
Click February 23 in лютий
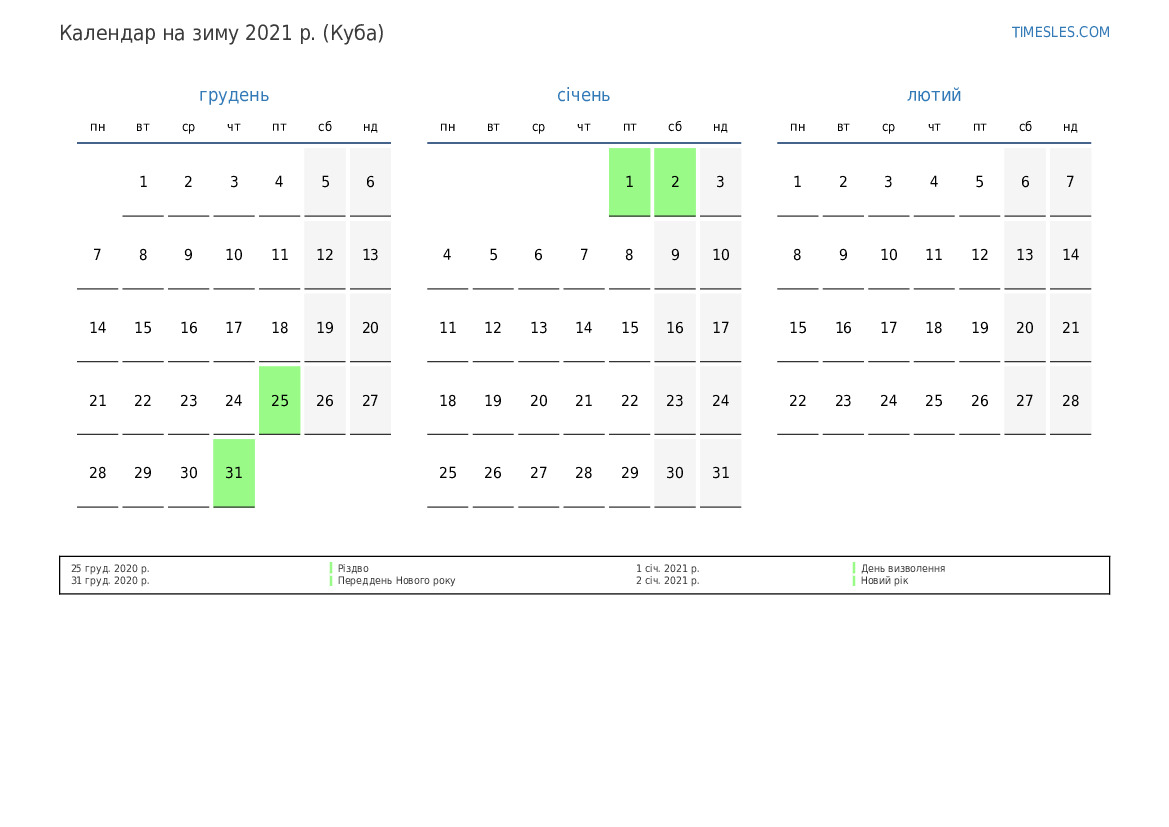[x=843, y=400]
